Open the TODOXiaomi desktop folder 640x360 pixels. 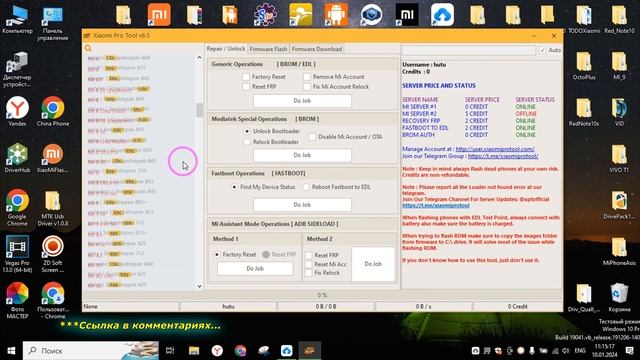[x=584, y=19]
